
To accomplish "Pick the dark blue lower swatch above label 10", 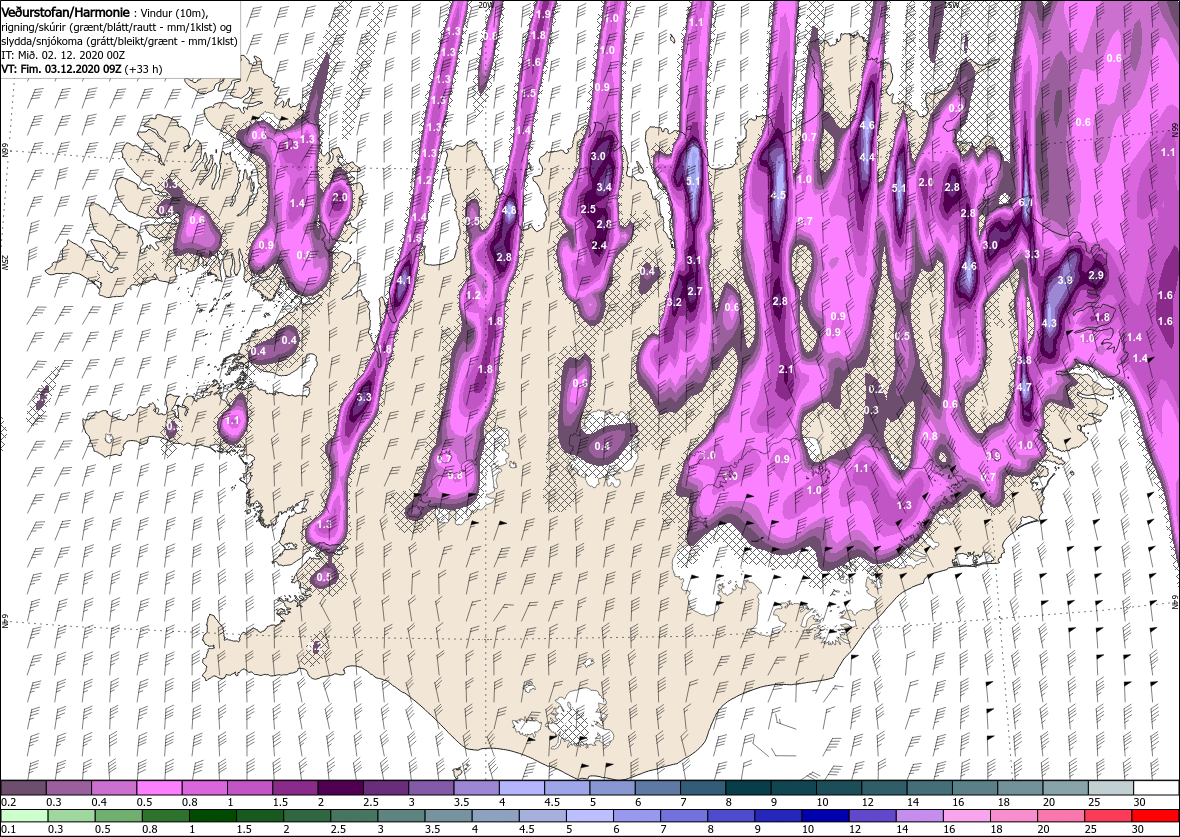I will [824, 817].
